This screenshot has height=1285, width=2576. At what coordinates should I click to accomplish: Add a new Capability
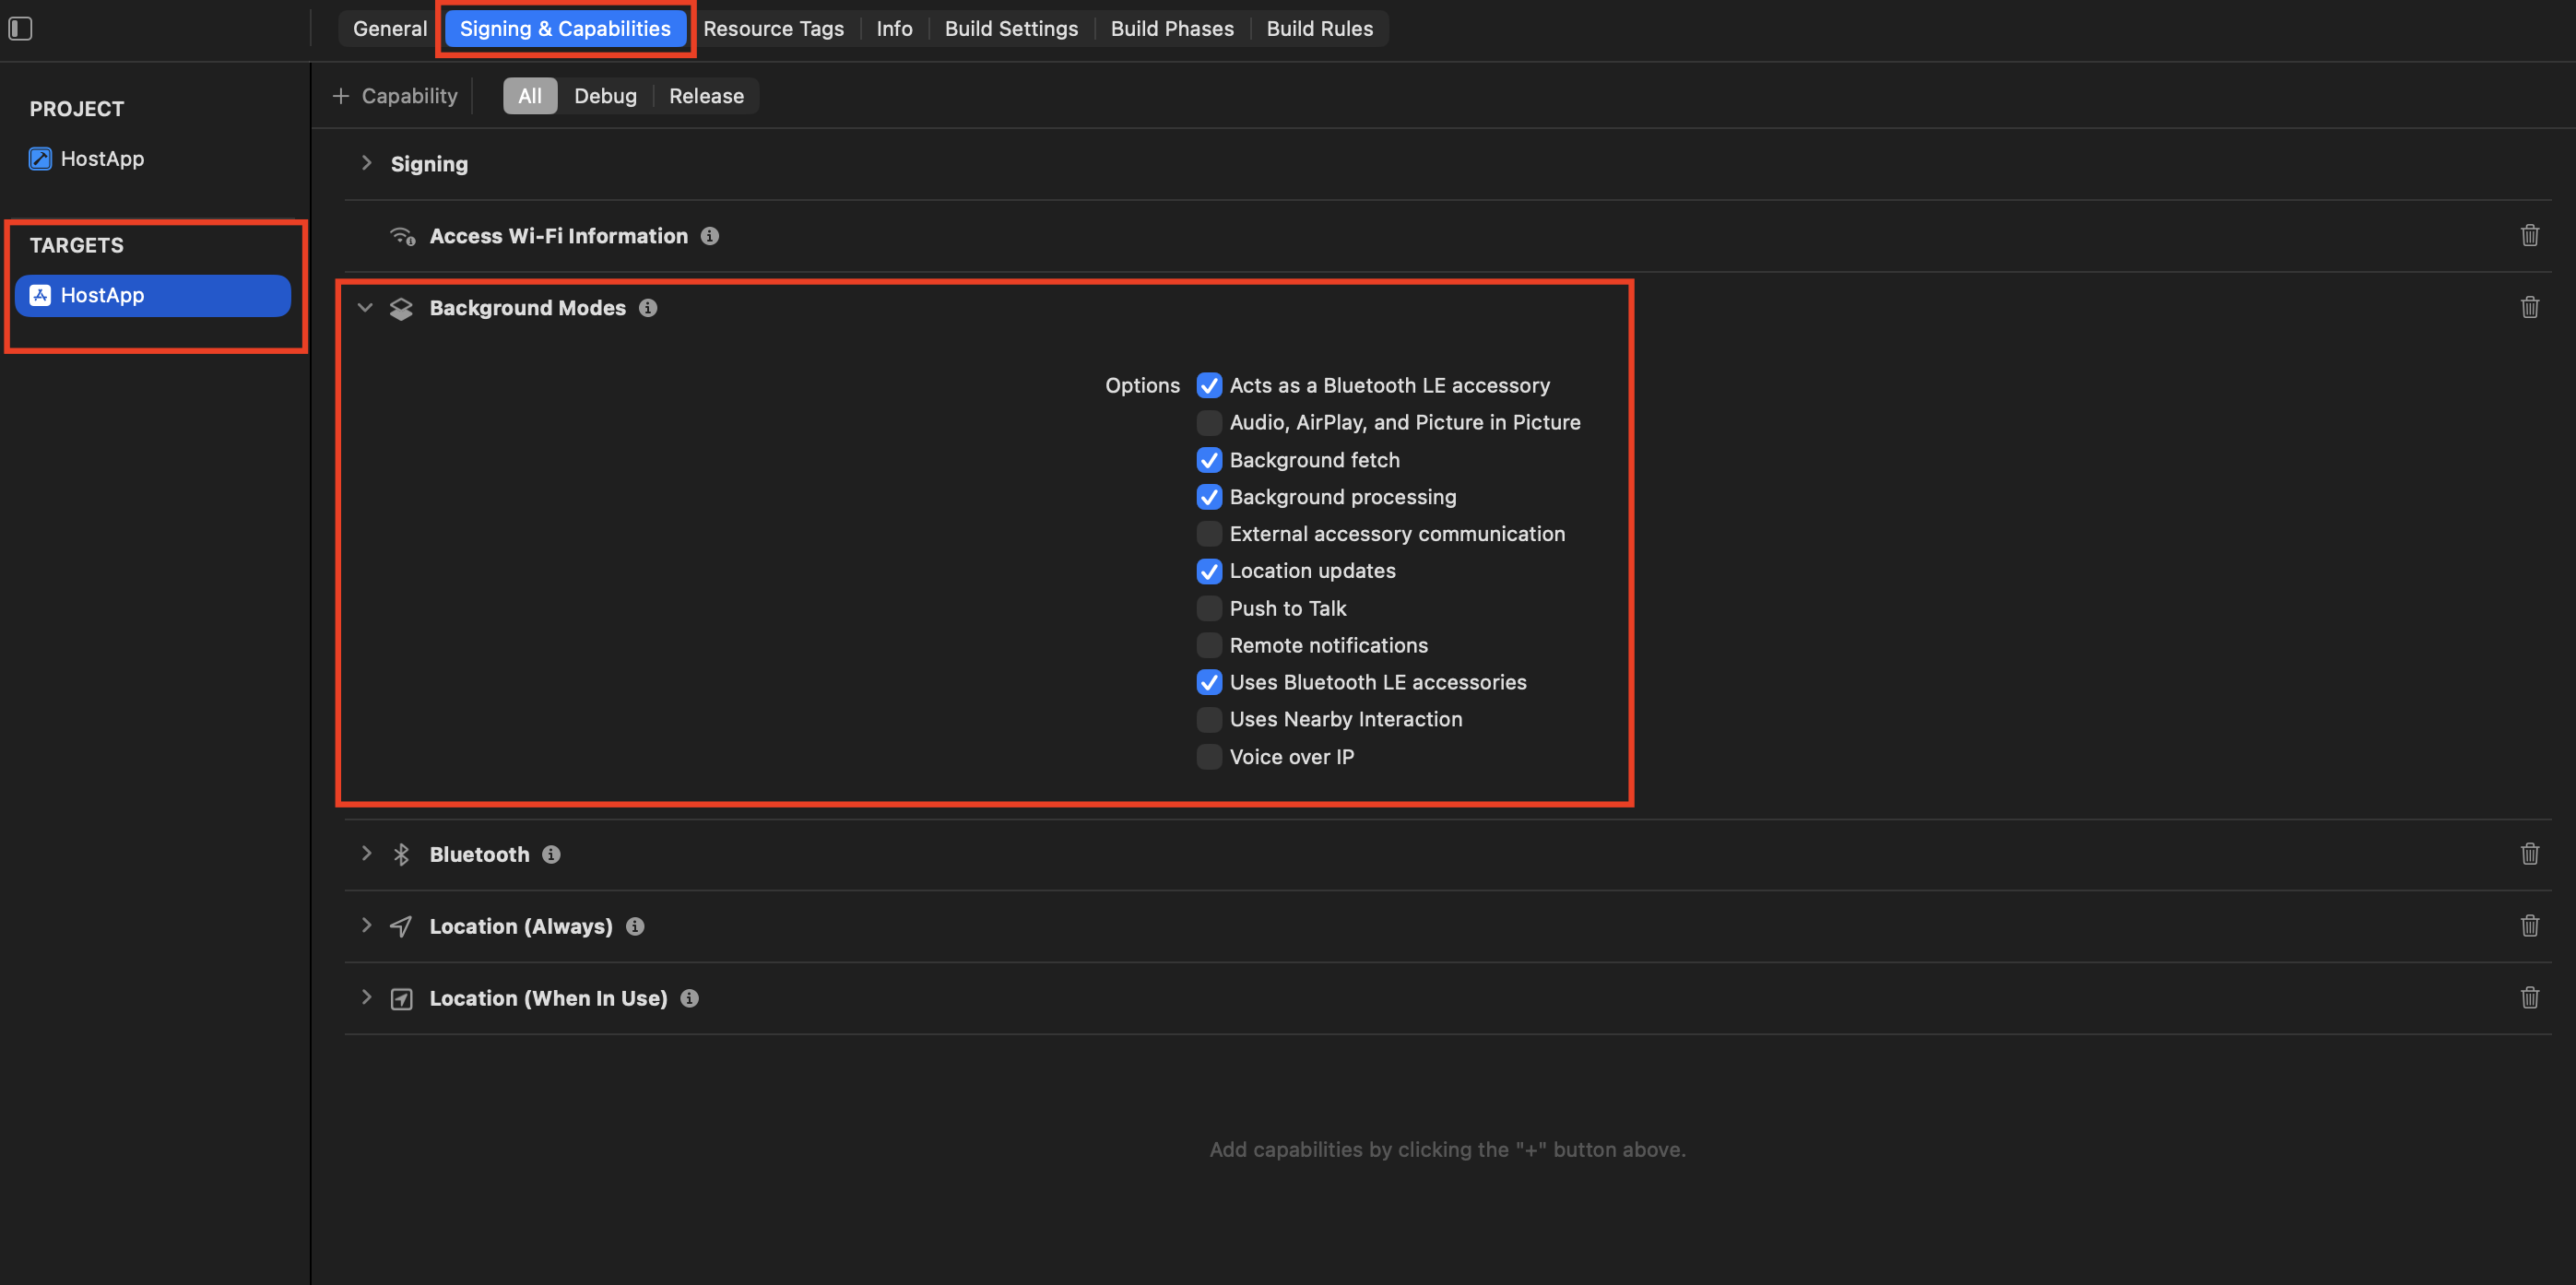395,96
